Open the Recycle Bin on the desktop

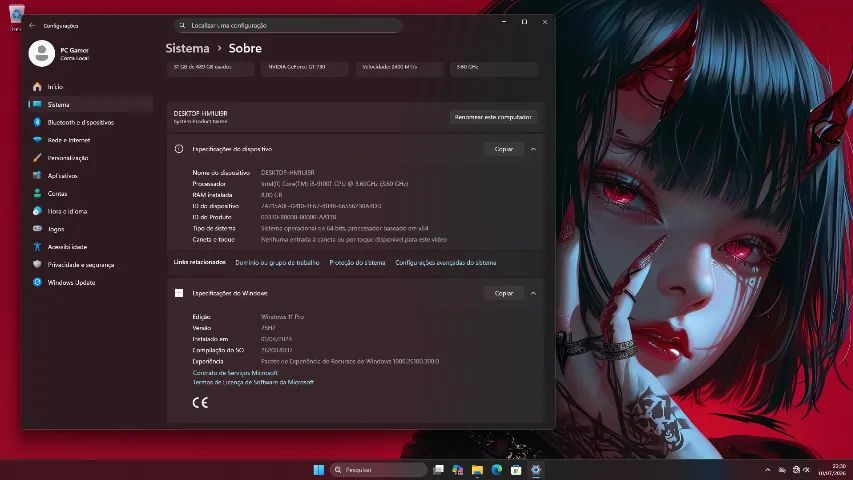click(x=16, y=16)
